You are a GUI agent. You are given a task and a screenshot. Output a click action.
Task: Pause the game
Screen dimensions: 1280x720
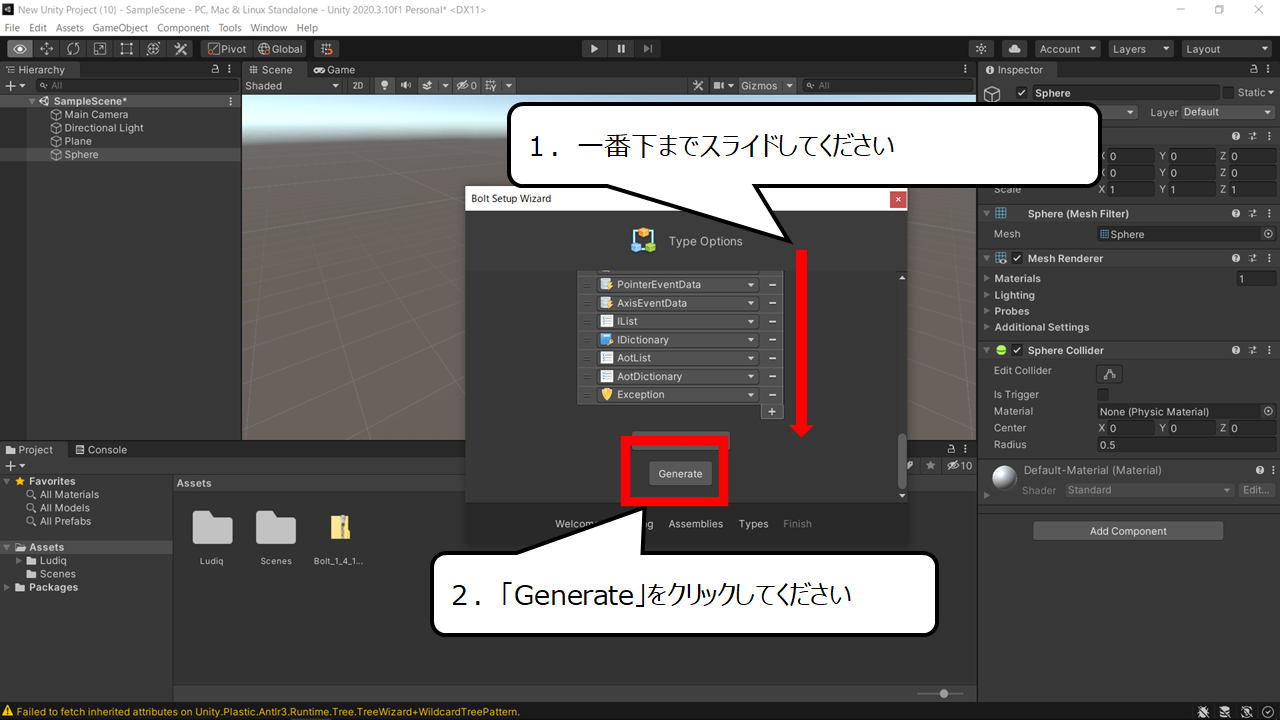tap(622, 49)
